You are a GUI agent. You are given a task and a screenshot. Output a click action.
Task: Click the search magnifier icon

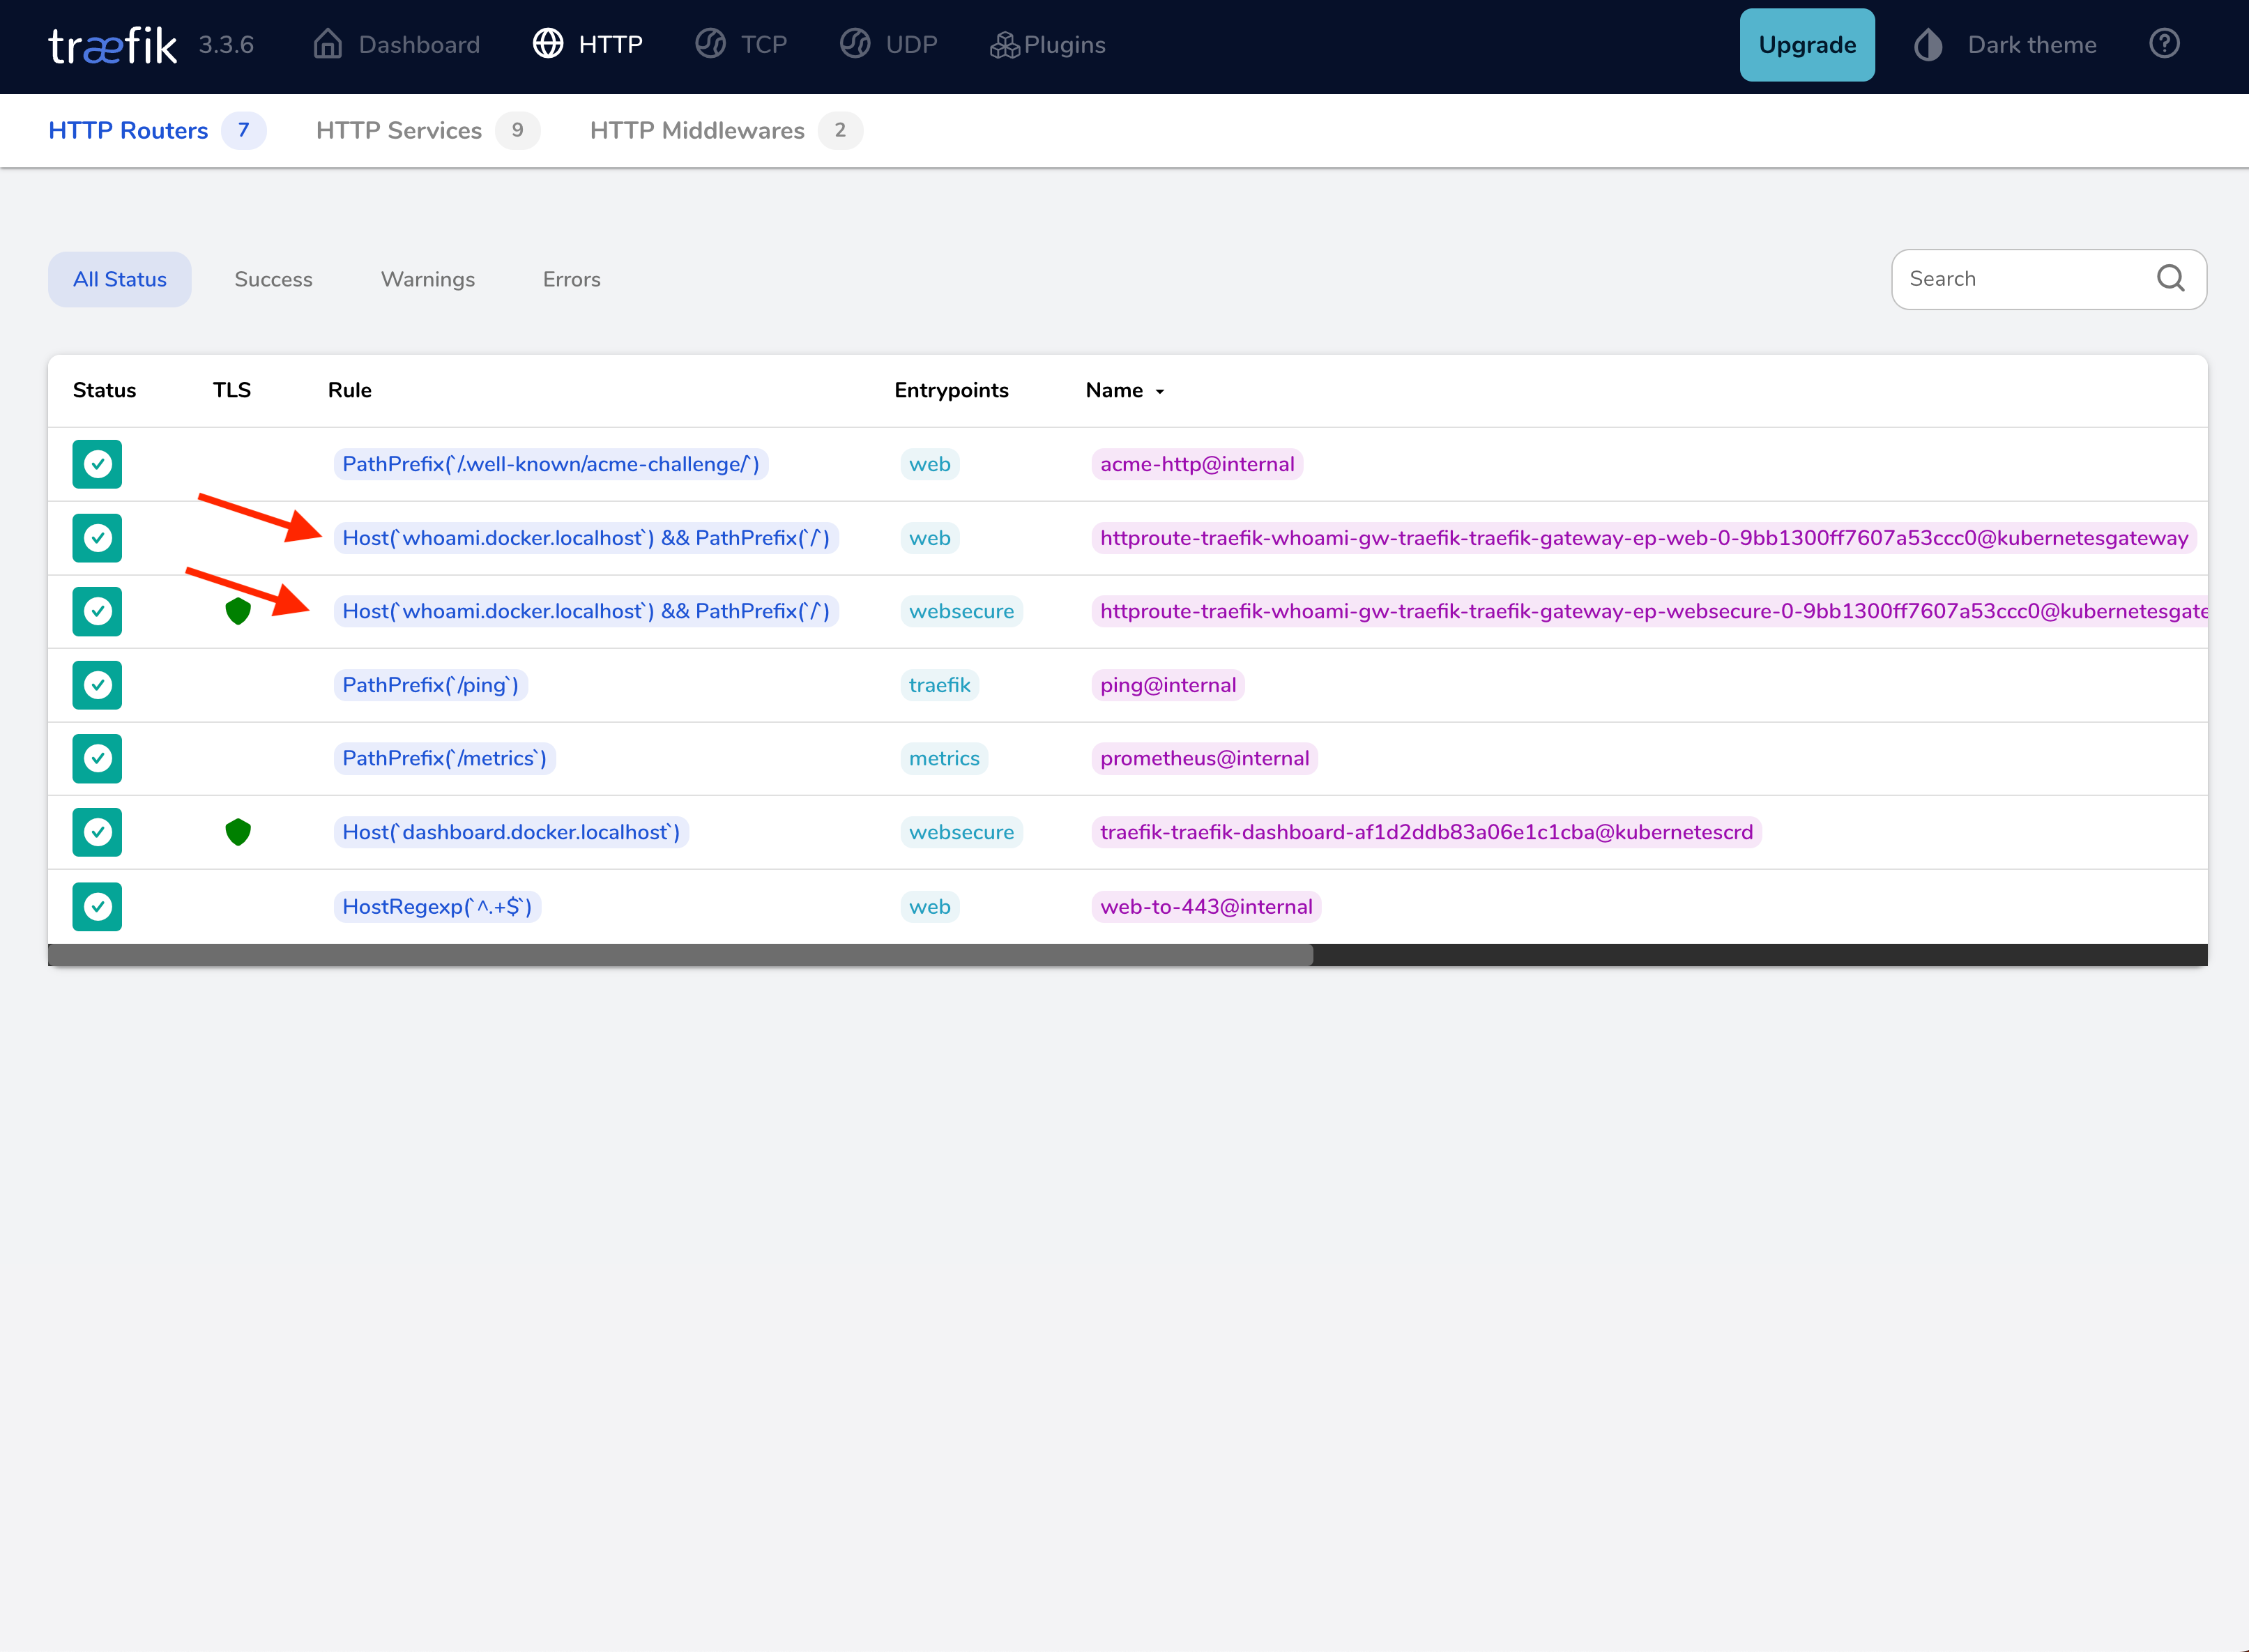pyautogui.click(x=2170, y=279)
